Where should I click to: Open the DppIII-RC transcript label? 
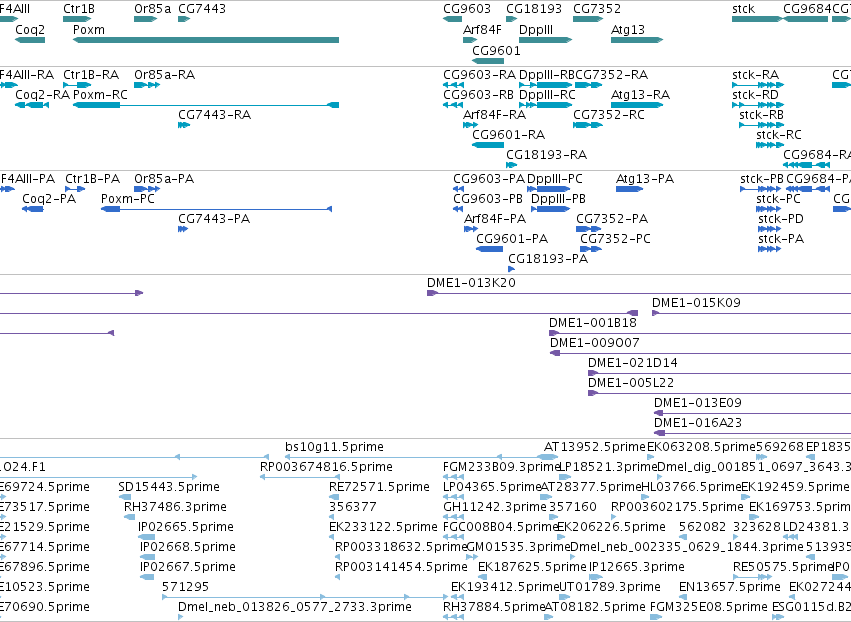547,95
